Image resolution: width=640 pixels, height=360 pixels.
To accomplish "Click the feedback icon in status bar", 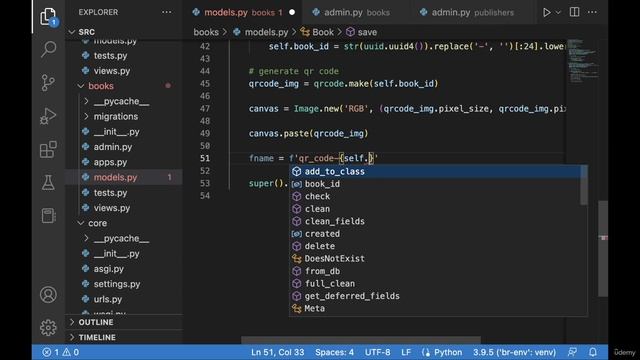I will 572,352.
